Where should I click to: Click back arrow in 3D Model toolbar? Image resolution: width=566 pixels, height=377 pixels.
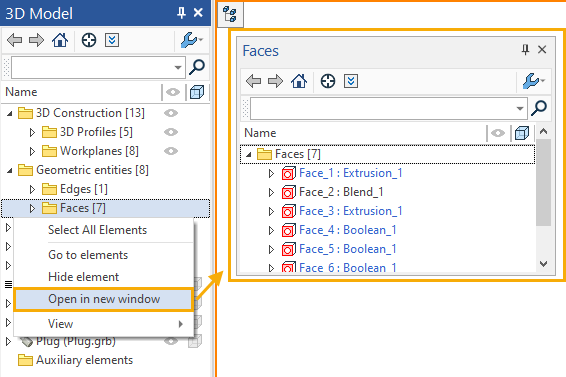coord(14,40)
